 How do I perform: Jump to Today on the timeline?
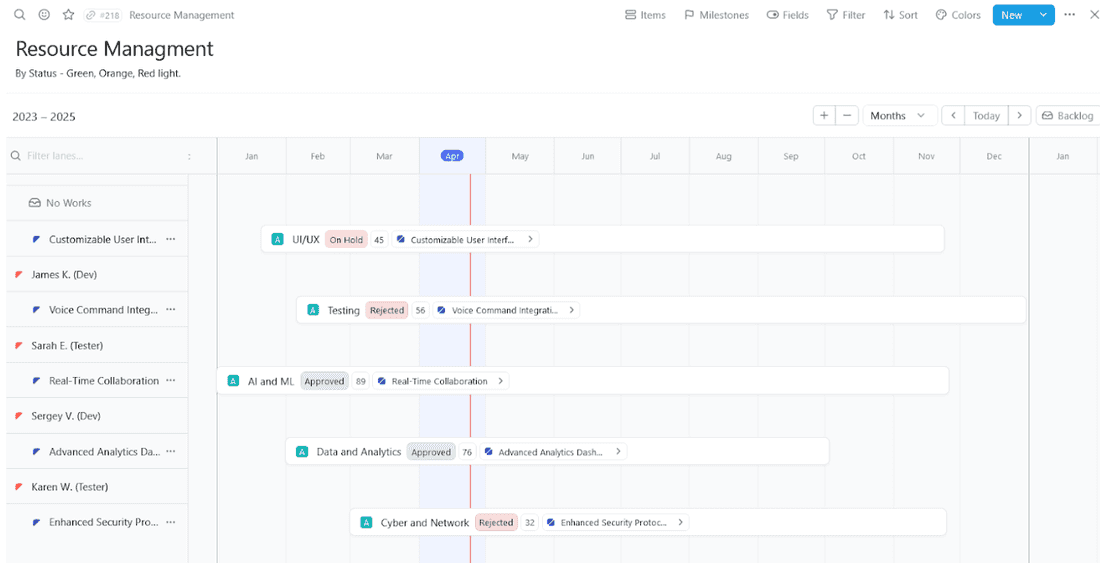(986, 116)
